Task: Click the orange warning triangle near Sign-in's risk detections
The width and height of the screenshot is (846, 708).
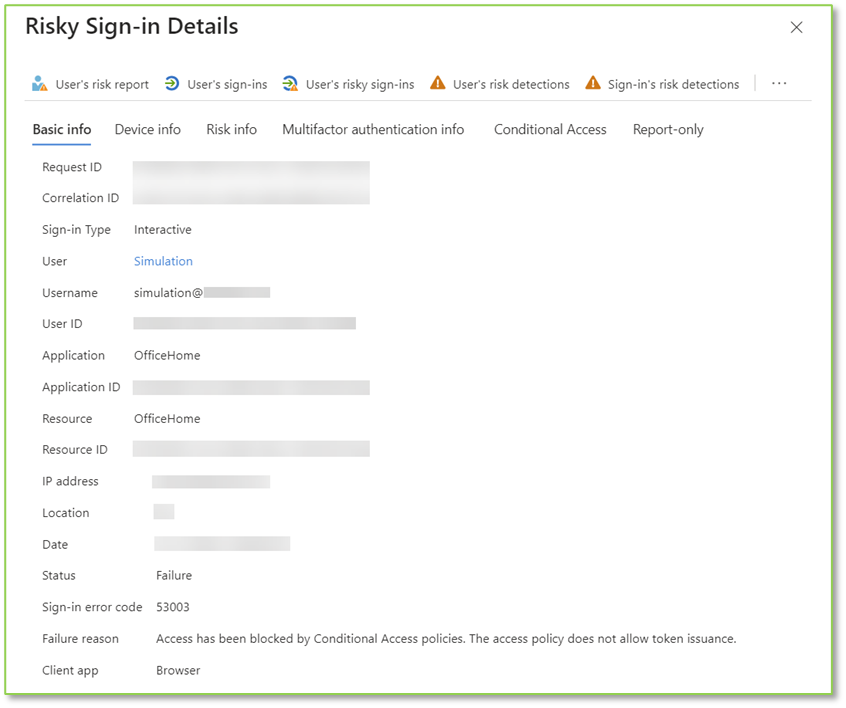Action: pos(593,84)
